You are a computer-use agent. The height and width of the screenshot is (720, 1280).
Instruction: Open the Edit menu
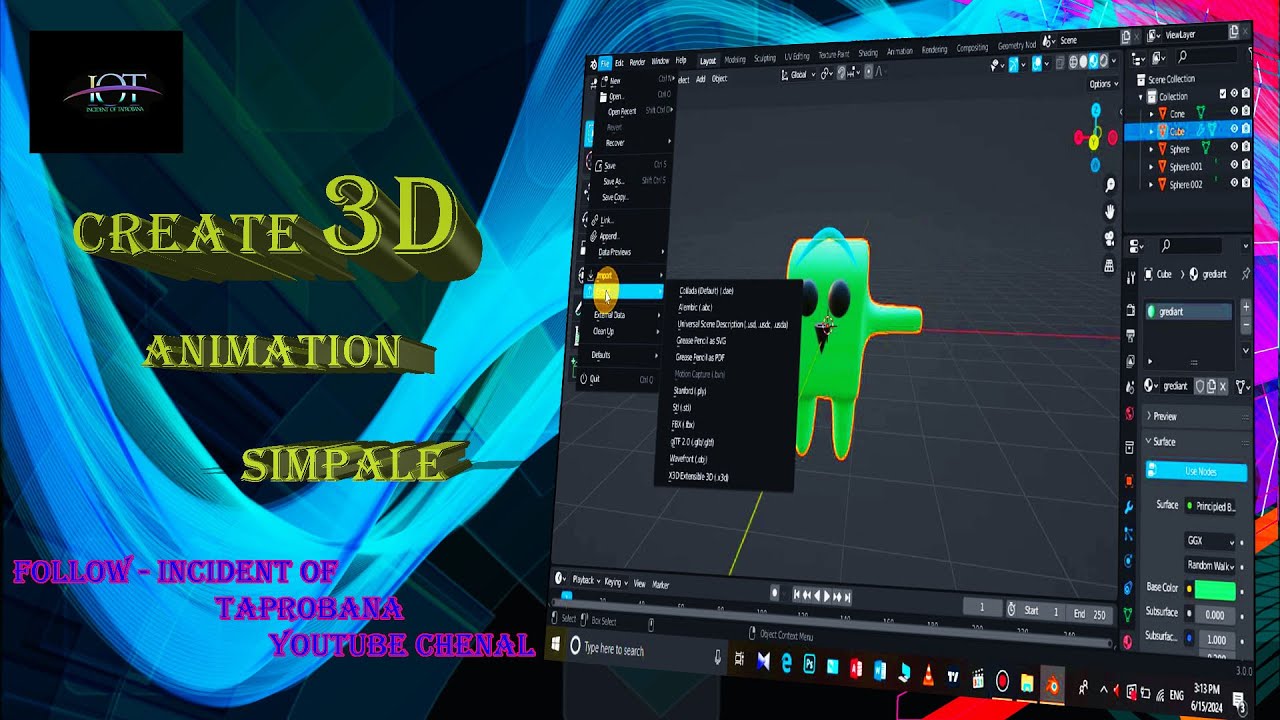(x=619, y=63)
